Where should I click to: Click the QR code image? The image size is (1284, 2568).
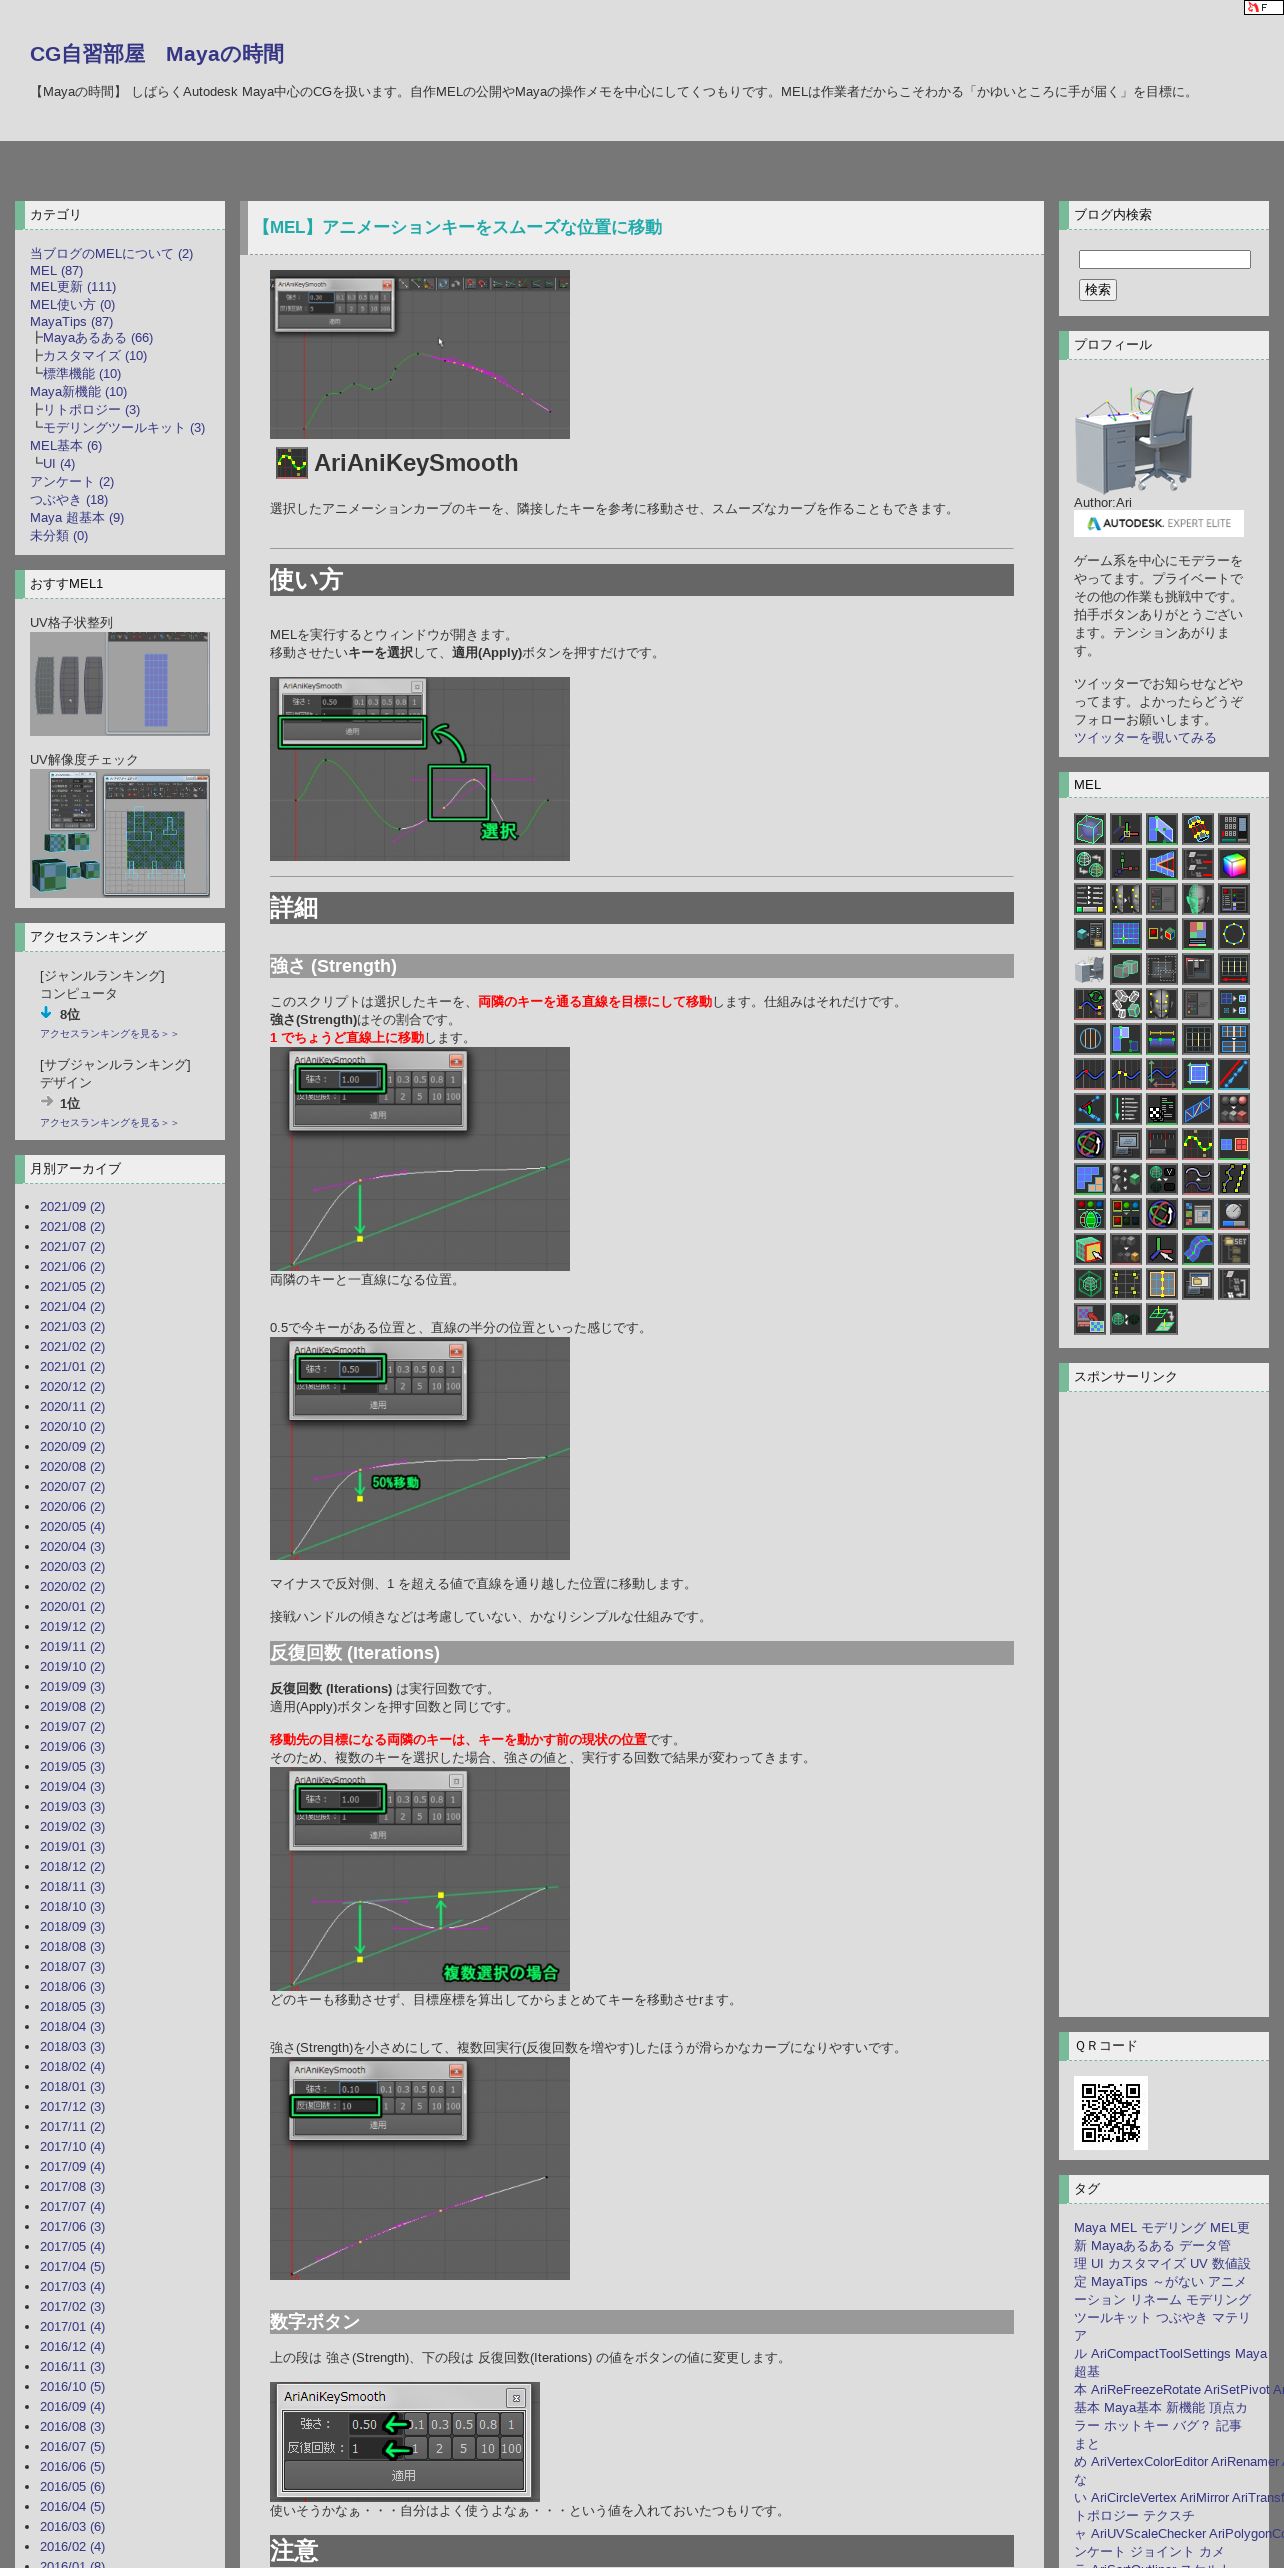[x=1110, y=2113]
